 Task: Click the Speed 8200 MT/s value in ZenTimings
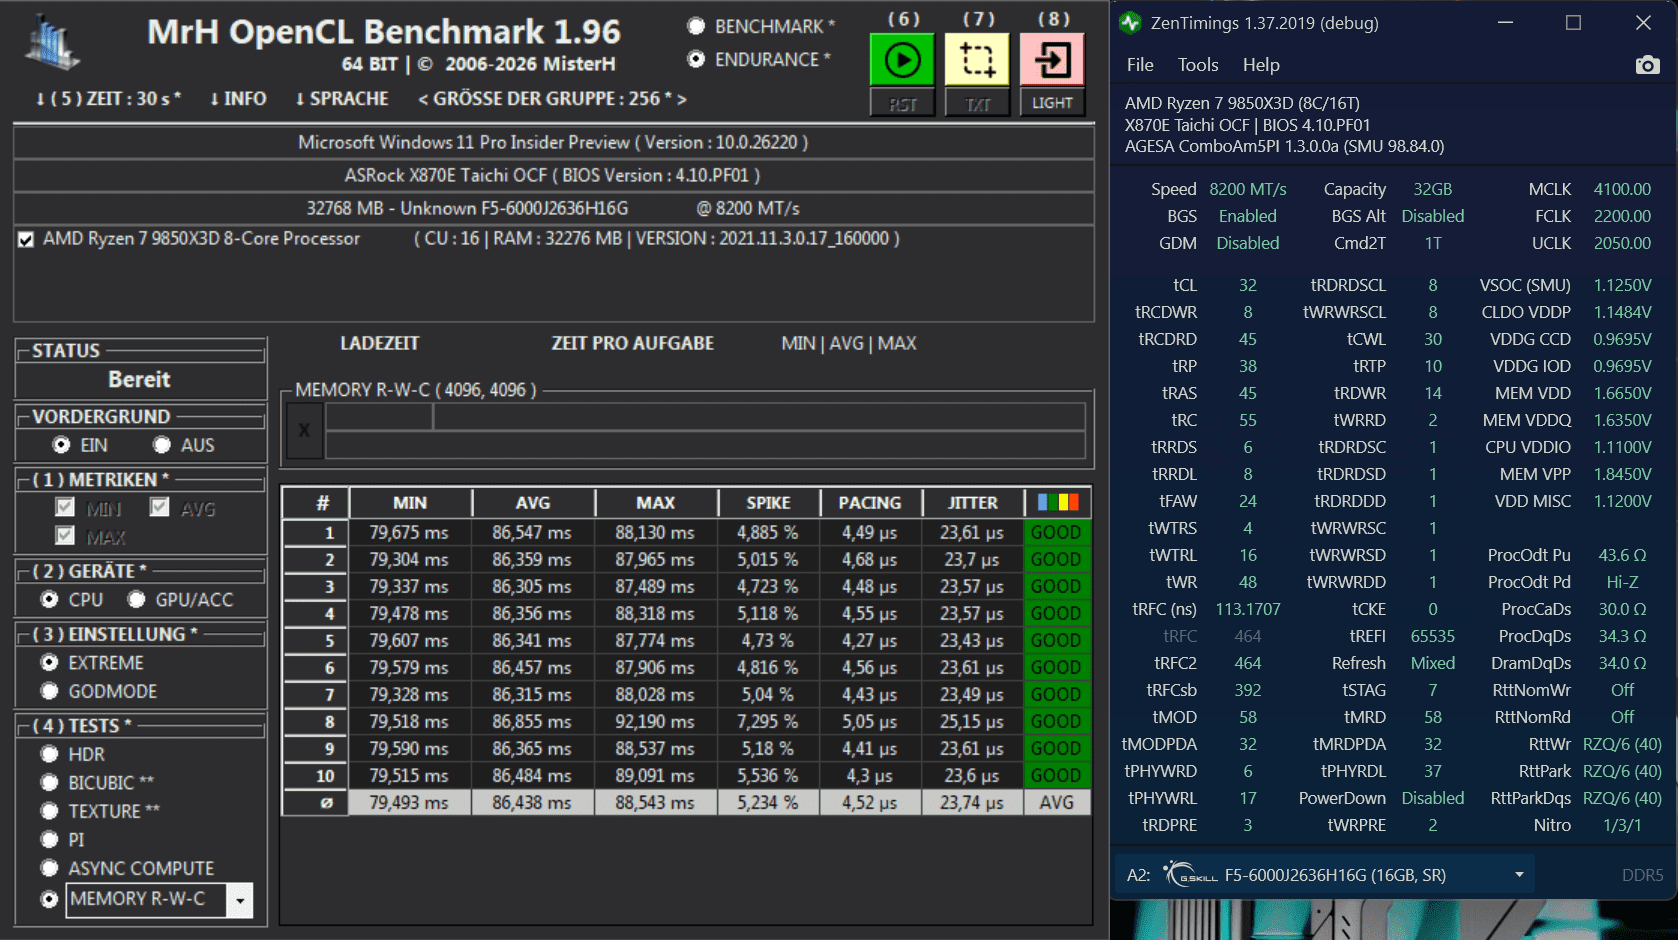click(1248, 189)
